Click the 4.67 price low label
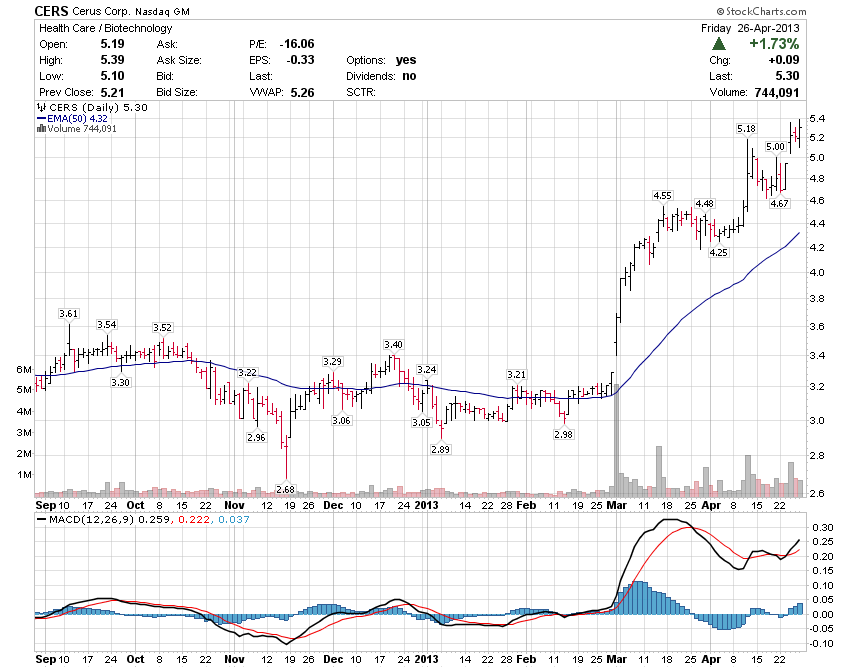This screenshot has width=850, height=668. point(780,203)
